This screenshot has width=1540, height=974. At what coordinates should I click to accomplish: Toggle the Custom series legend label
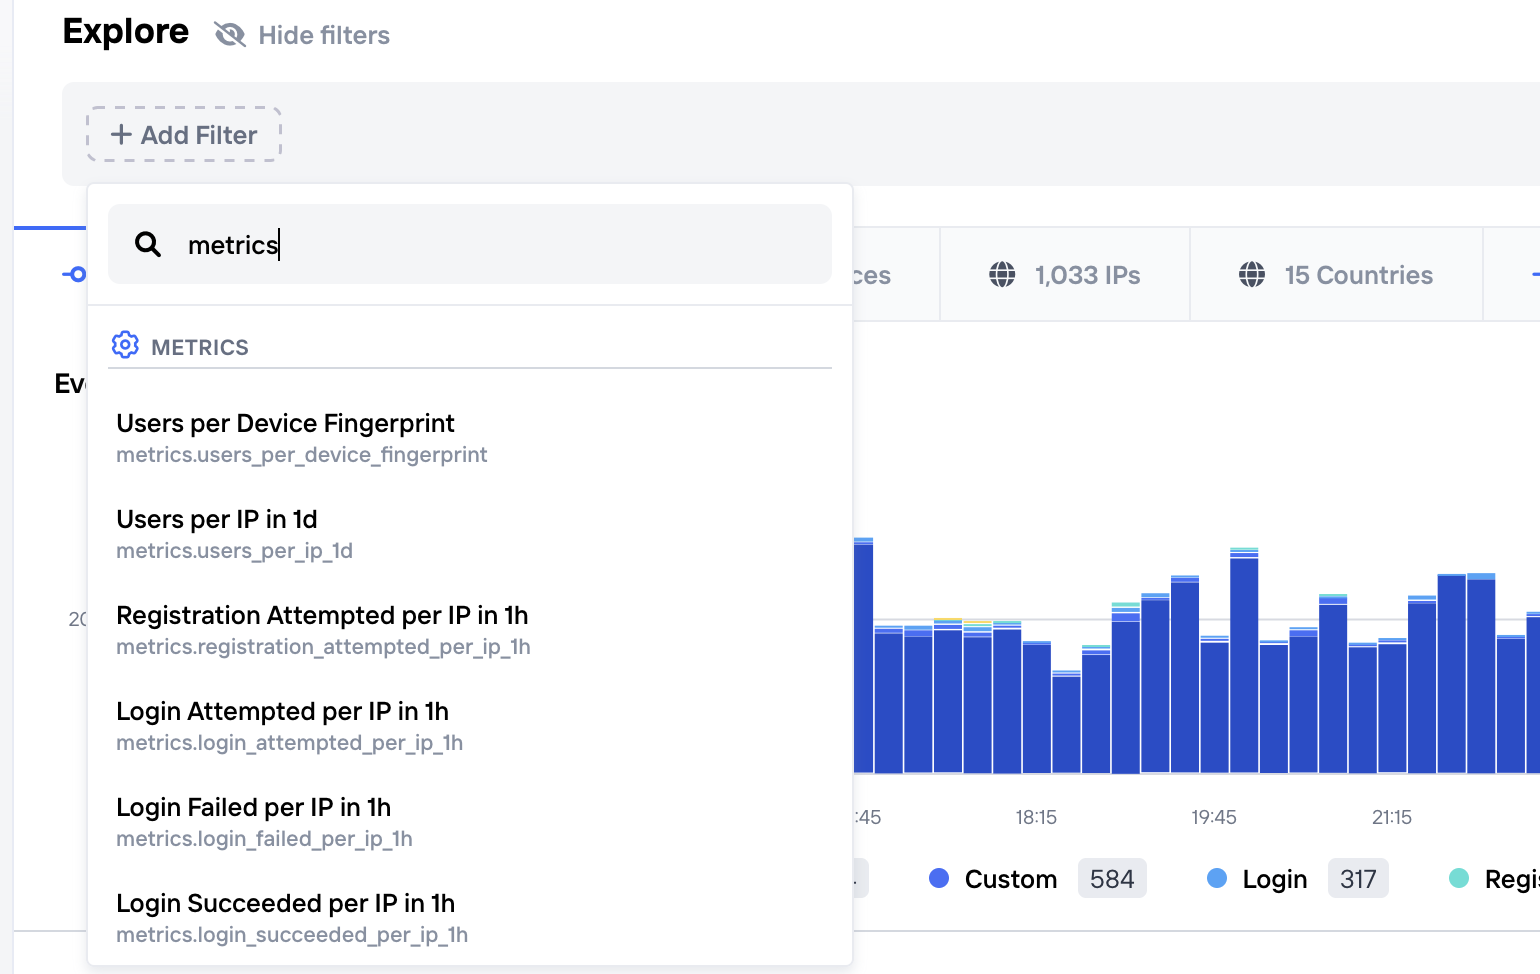(1011, 879)
